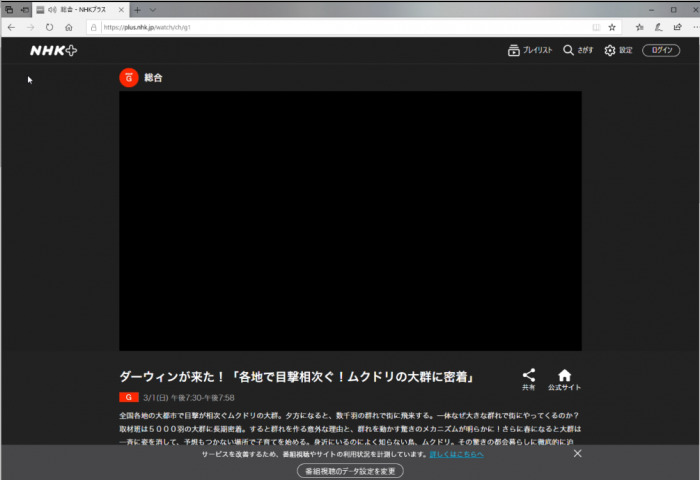The image size is (700, 480).
Task: Click the 総合 channel label
Action: (153, 78)
